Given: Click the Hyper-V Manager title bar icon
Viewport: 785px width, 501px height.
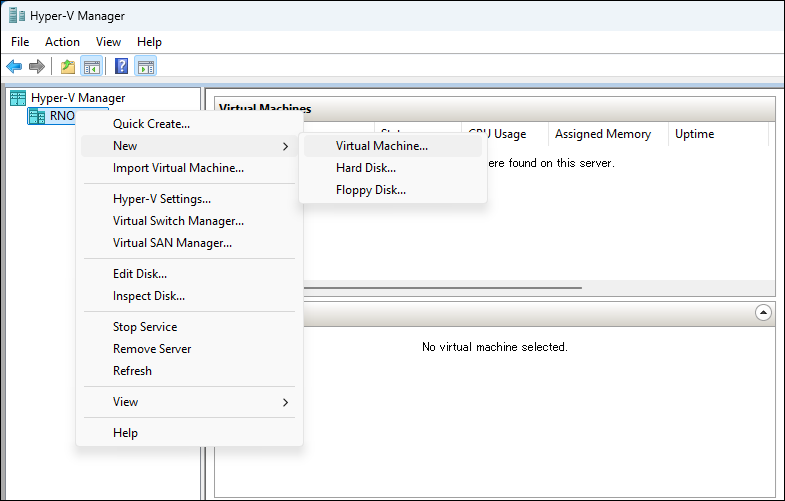Looking at the screenshot, I should point(17,16).
